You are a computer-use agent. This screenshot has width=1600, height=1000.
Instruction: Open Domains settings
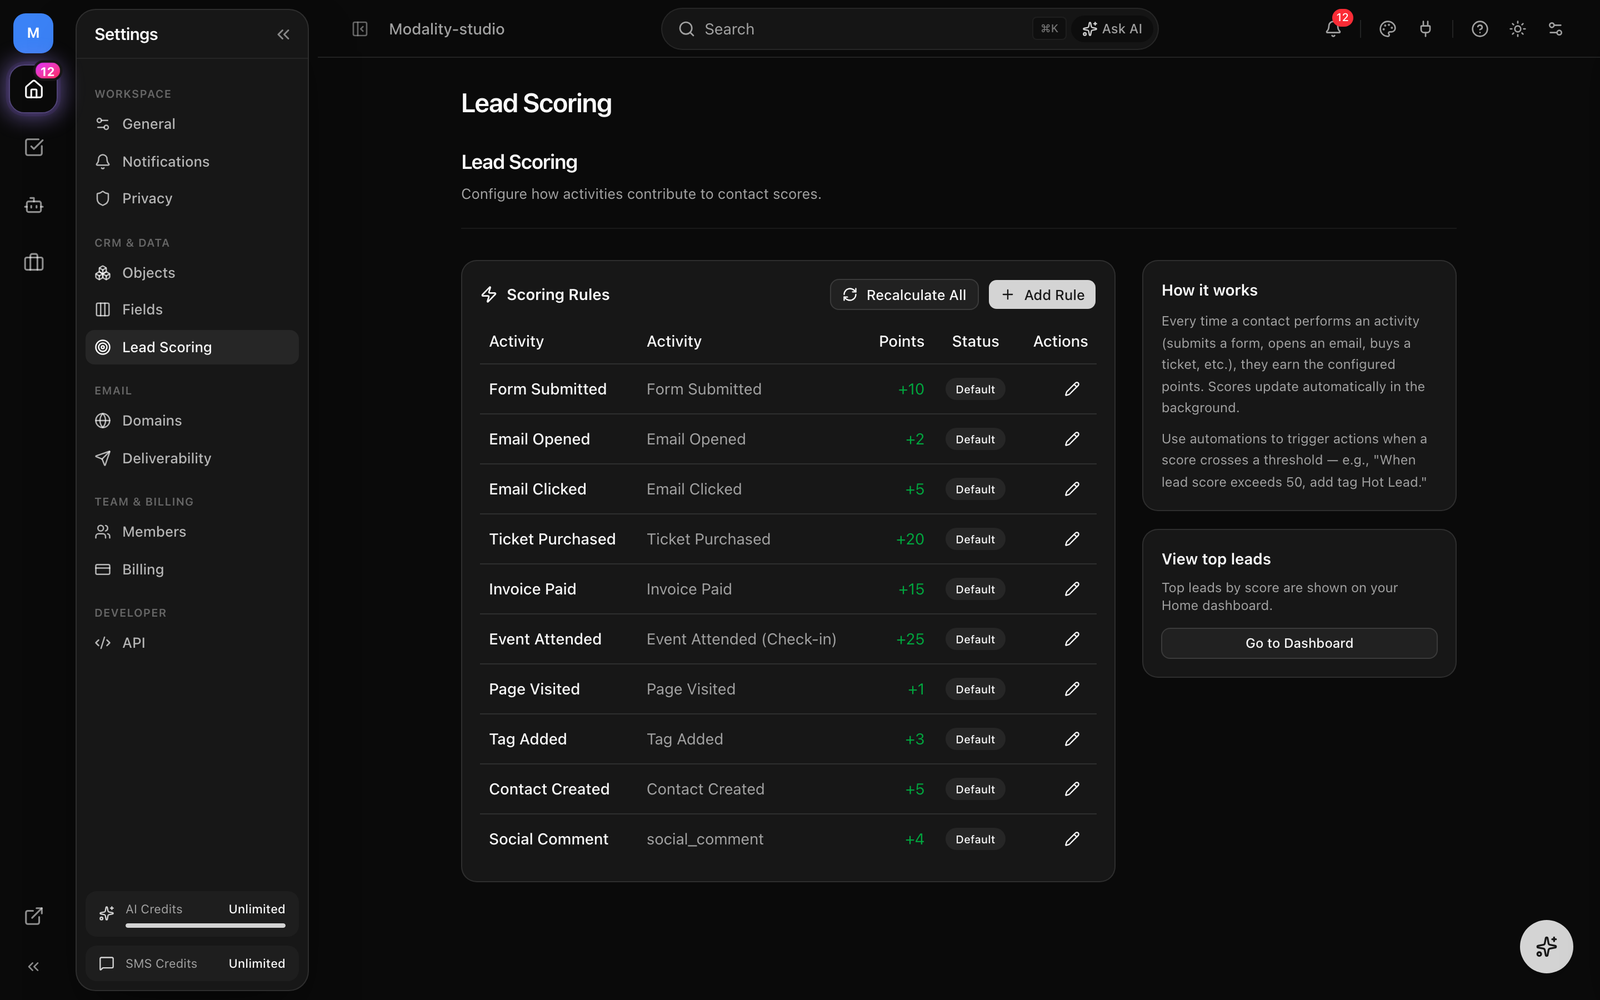(x=192, y=421)
